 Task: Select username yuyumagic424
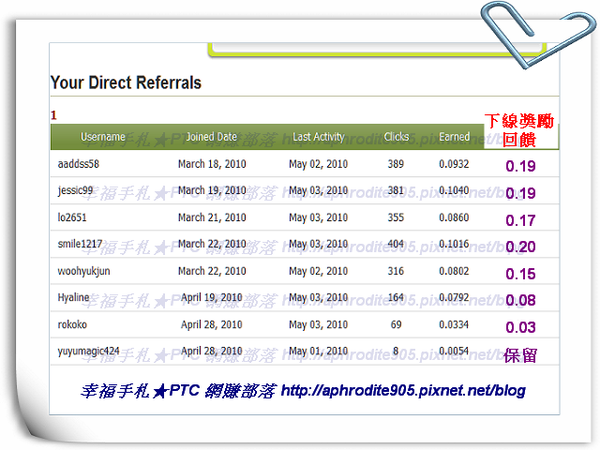pyautogui.click(x=88, y=351)
